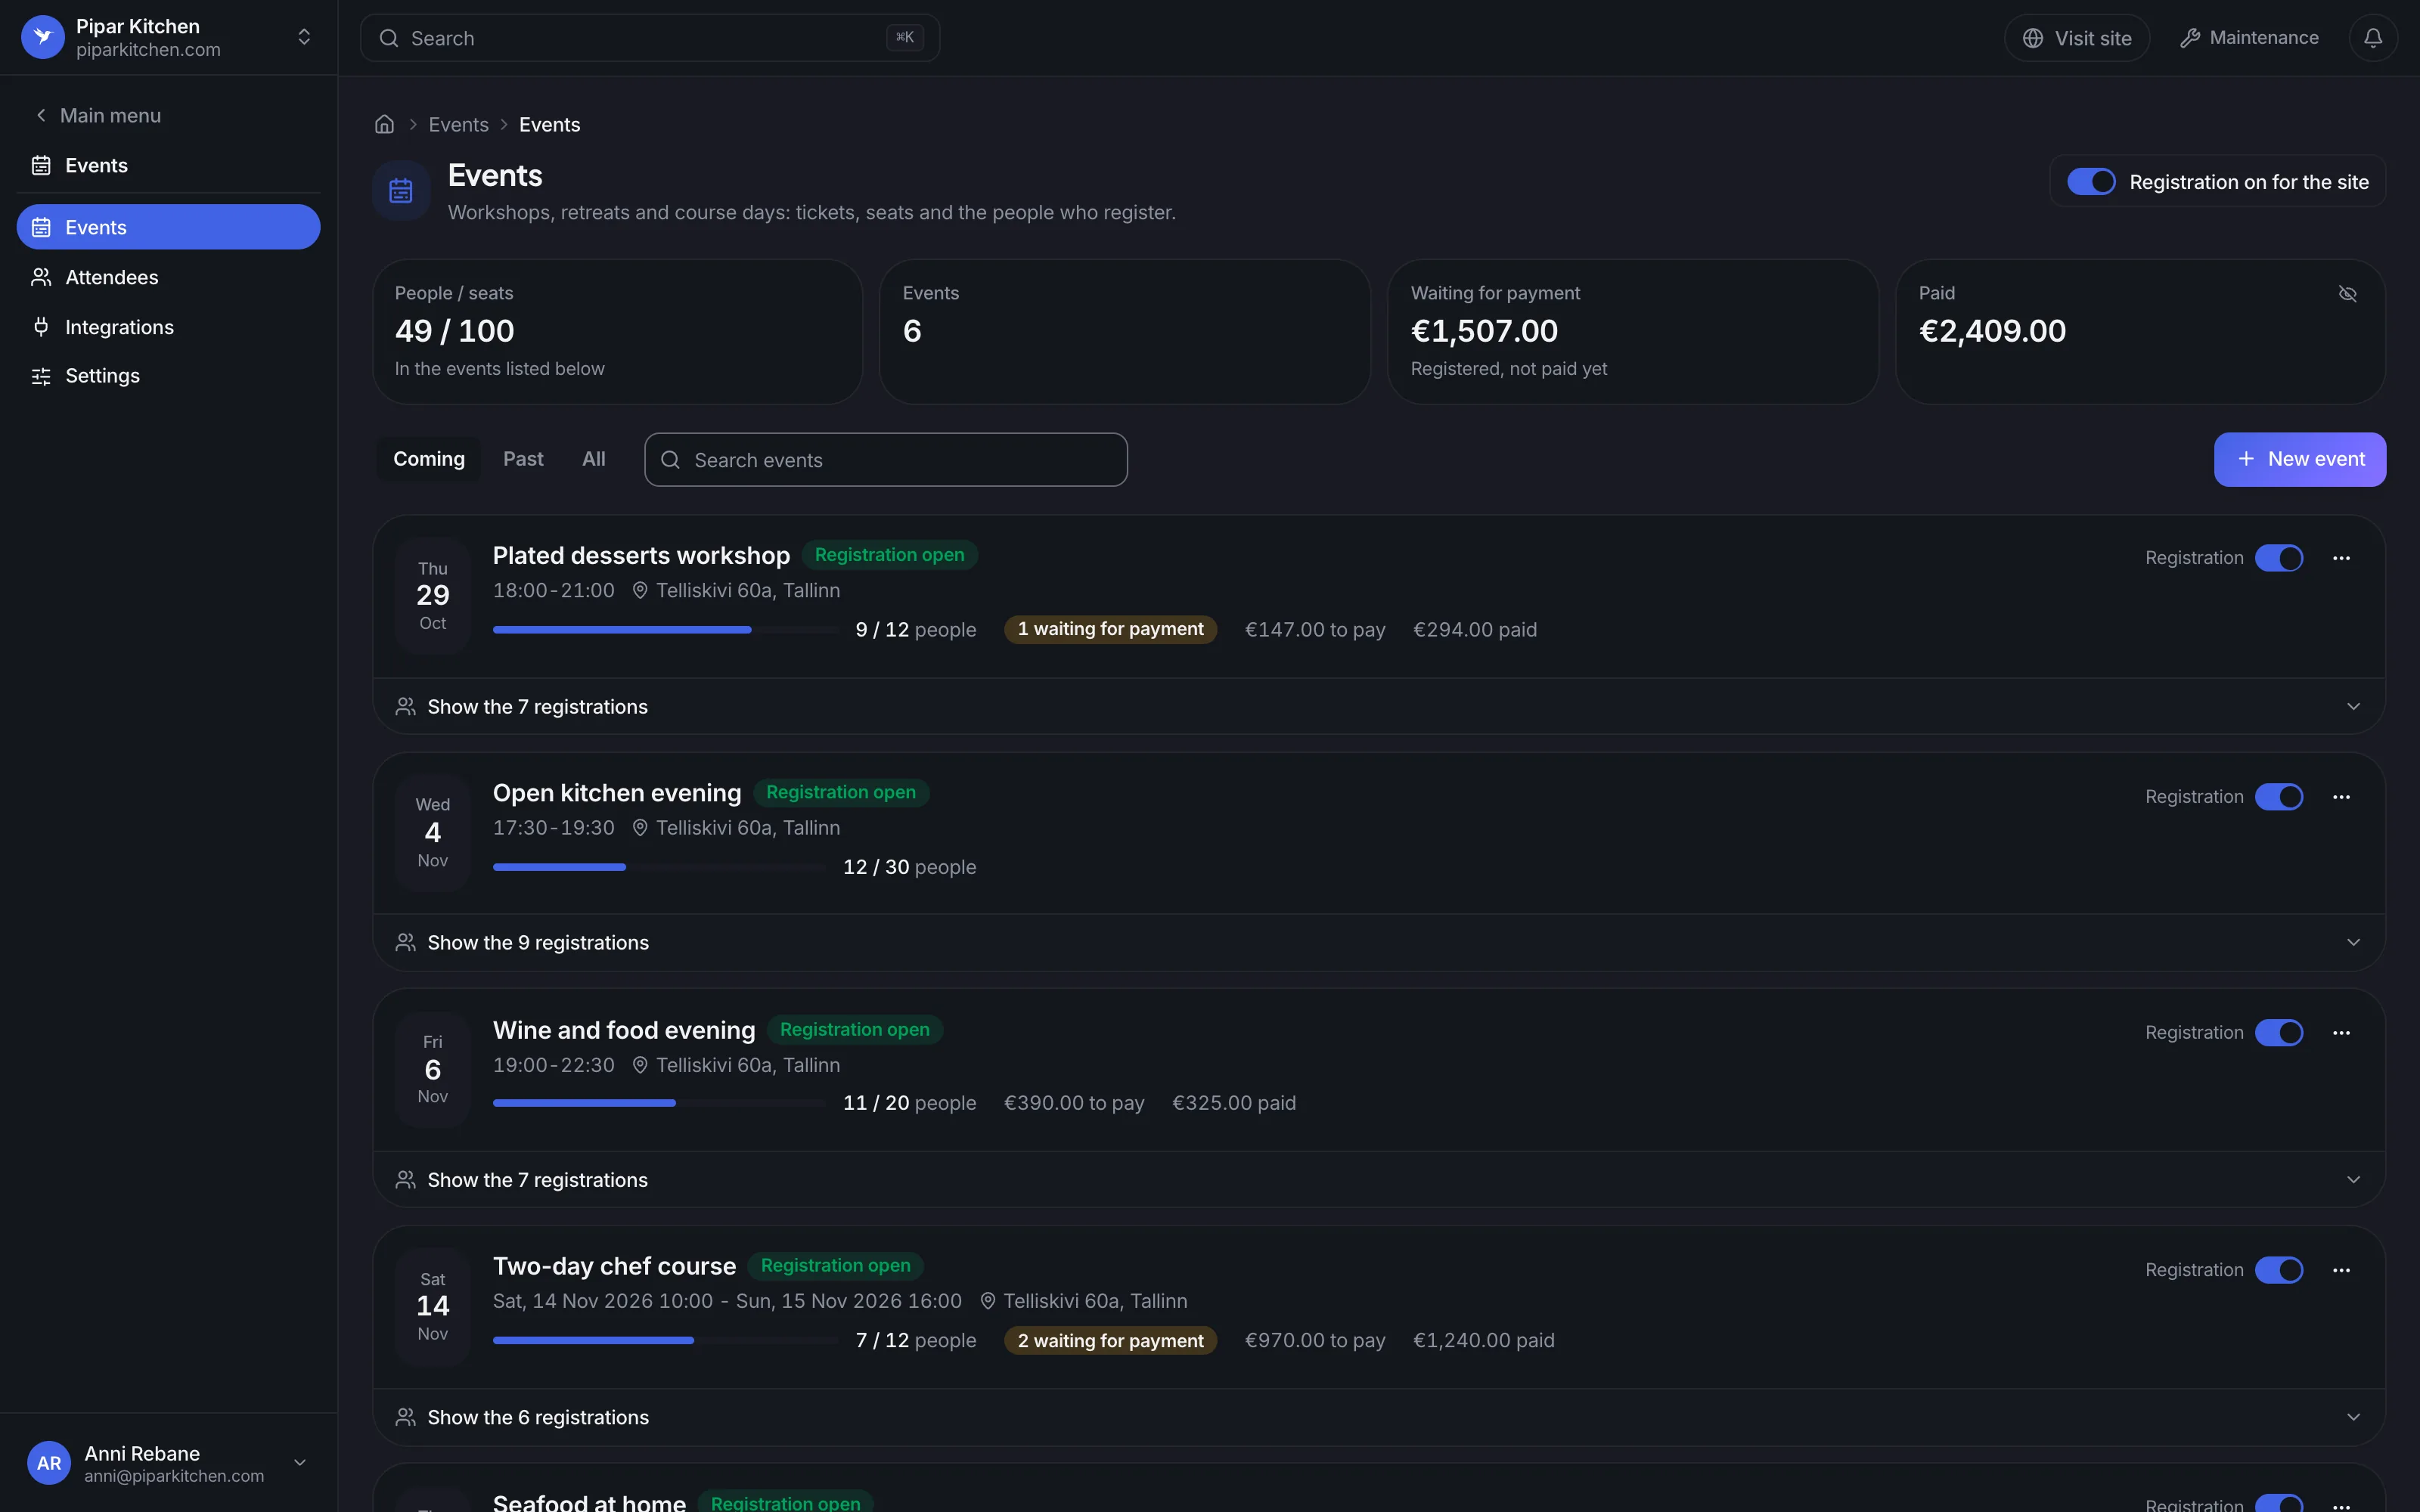Click the New event button
The image size is (2420, 1512).
(2299, 459)
